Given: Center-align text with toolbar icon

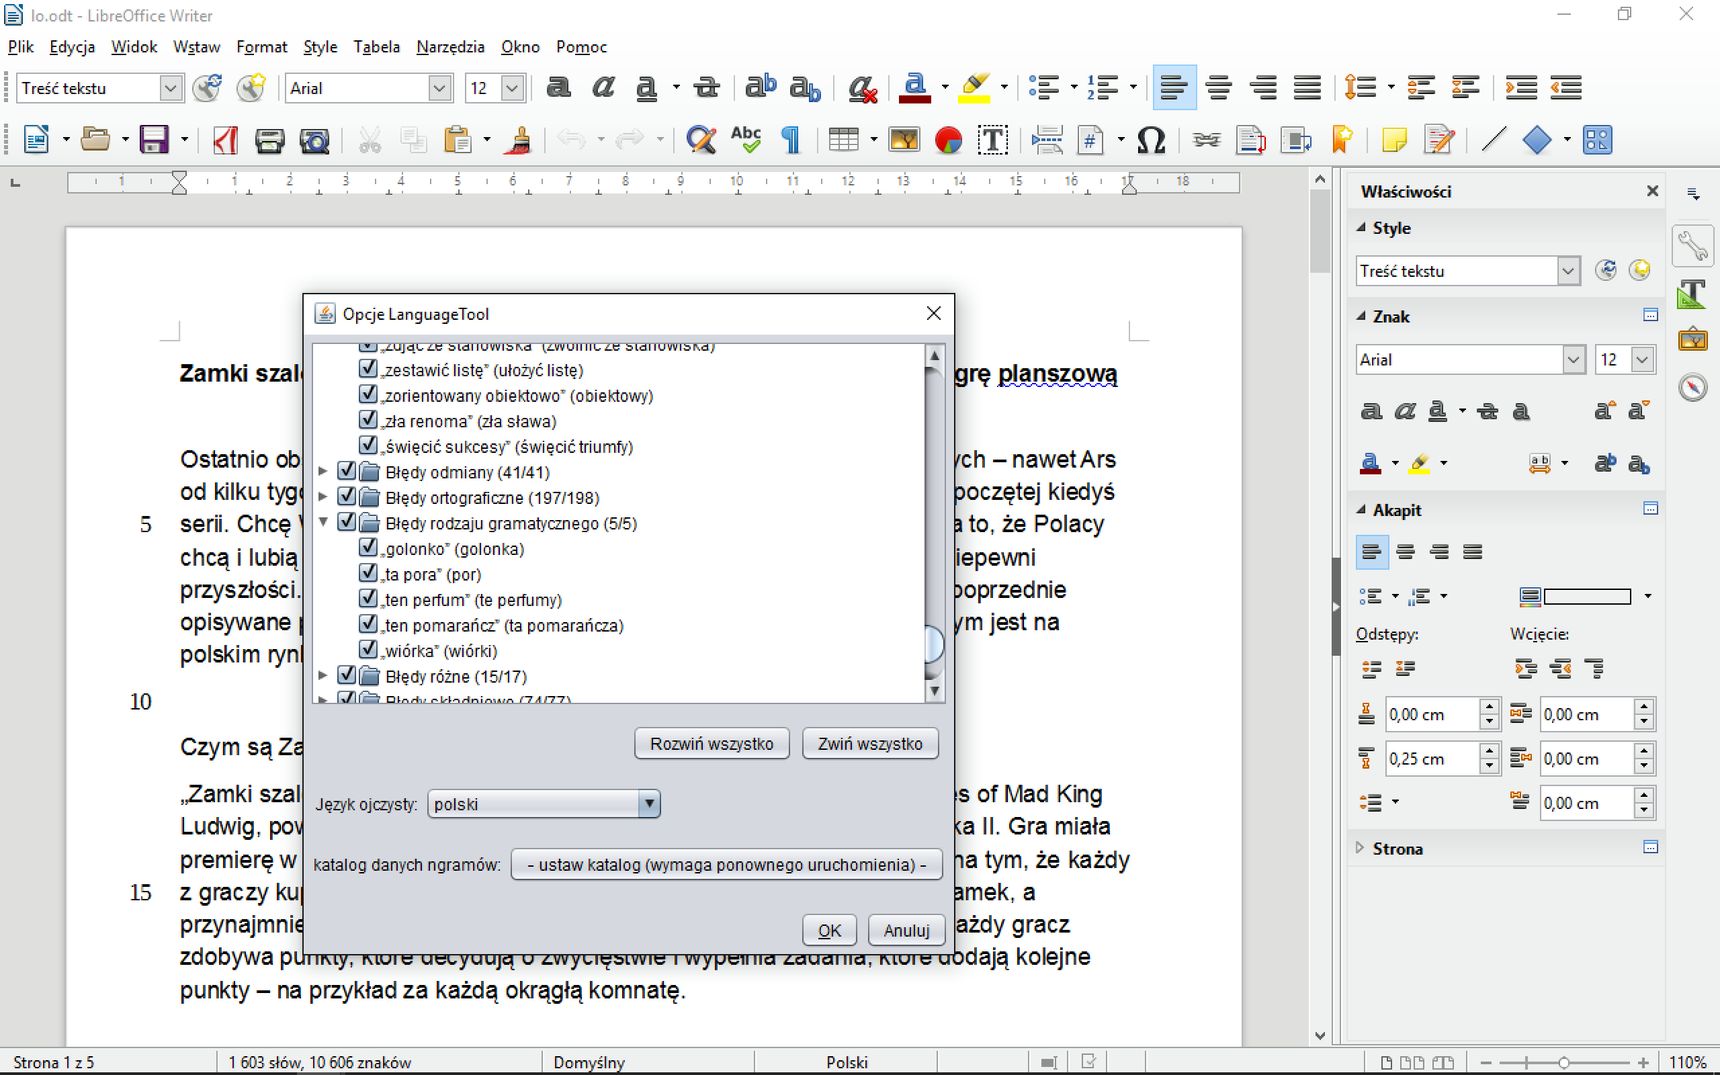Looking at the screenshot, I should [x=1218, y=88].
